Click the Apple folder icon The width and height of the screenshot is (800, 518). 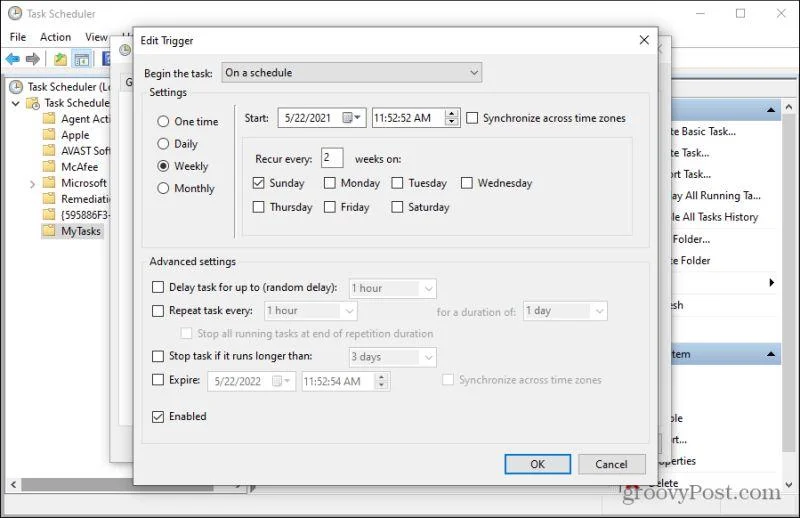(49, 135)
